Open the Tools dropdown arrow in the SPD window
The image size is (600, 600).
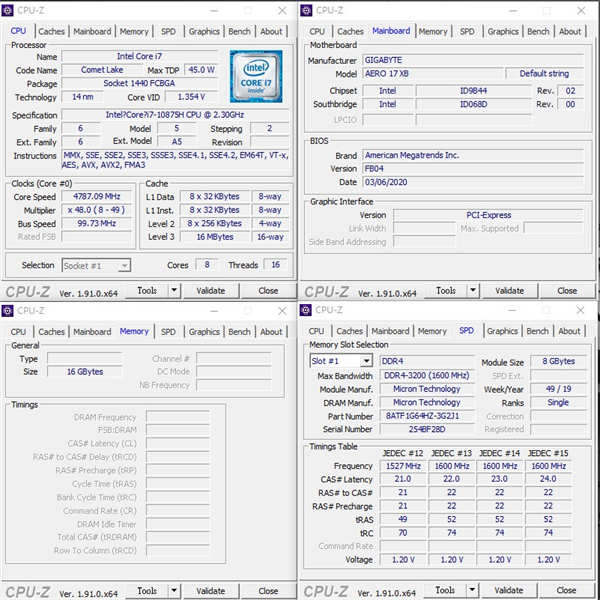click(473, 590)
